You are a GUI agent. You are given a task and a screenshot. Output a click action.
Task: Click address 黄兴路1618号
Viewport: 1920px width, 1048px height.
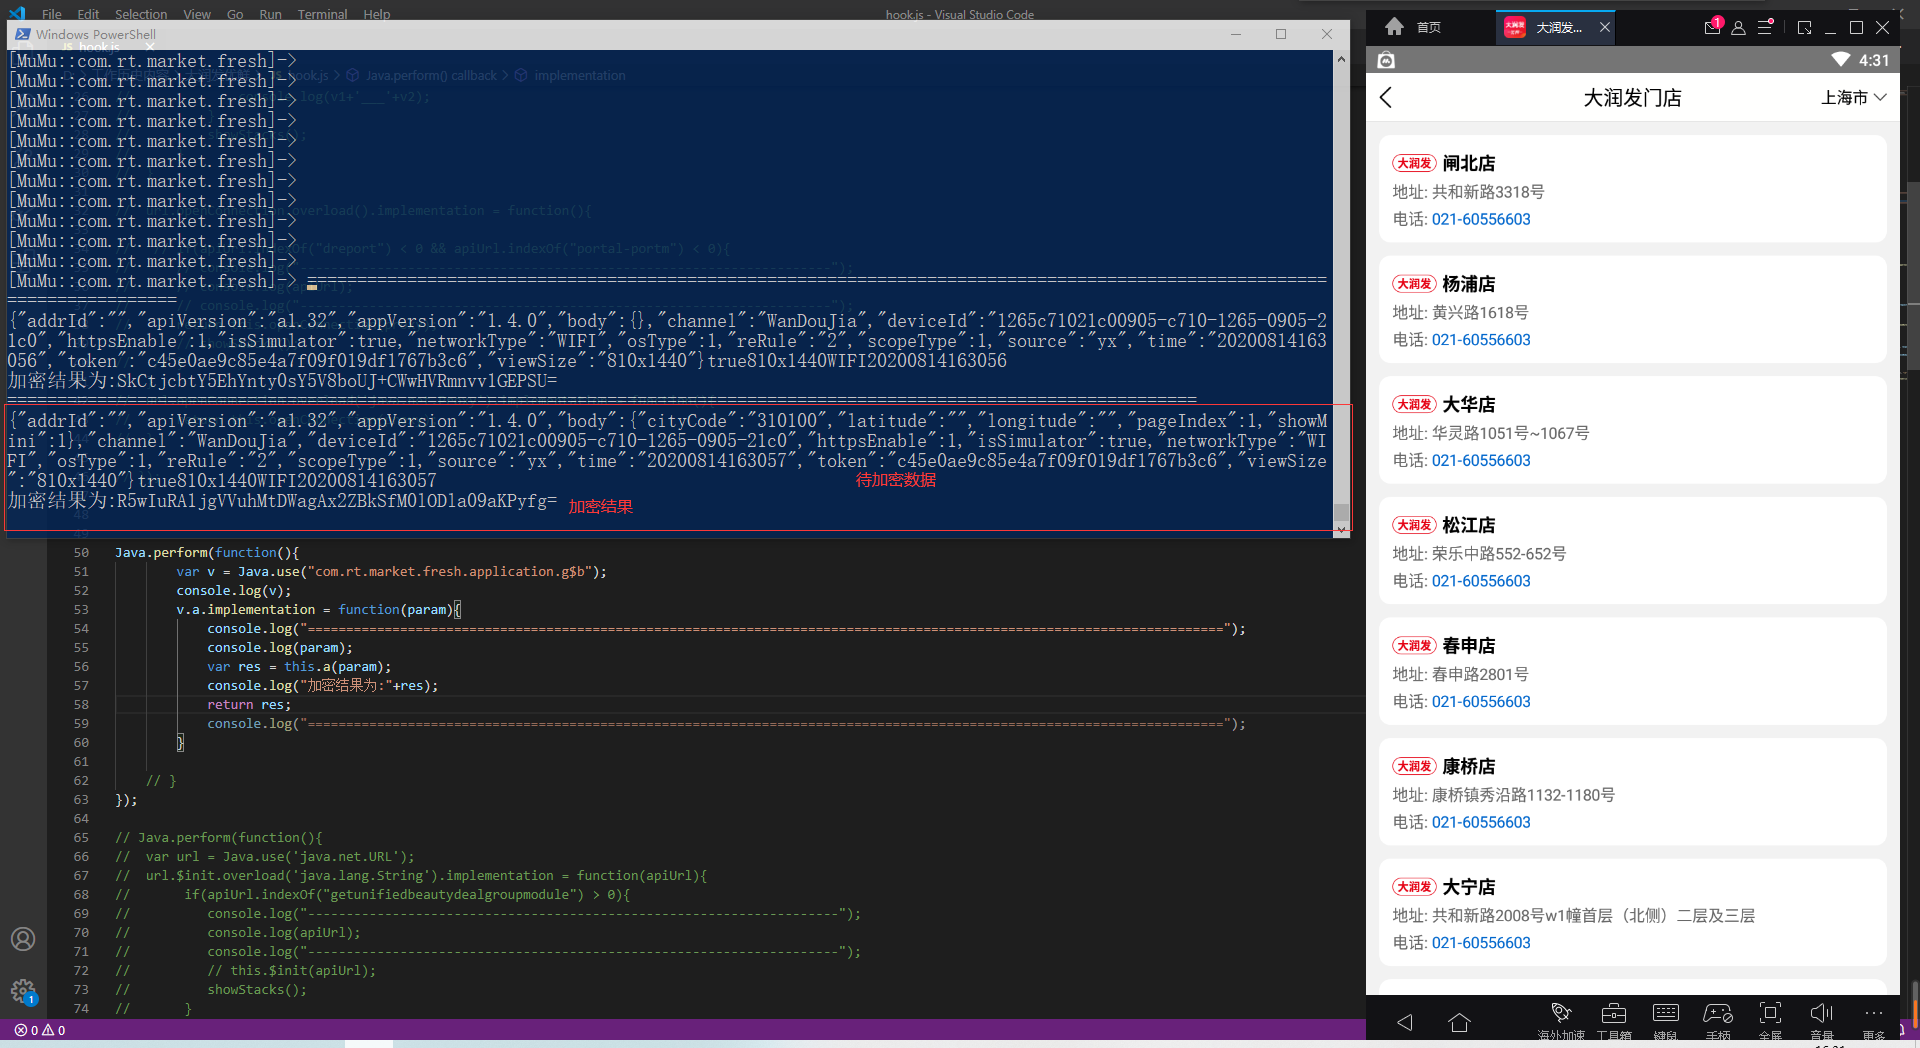click(1480, 313)
